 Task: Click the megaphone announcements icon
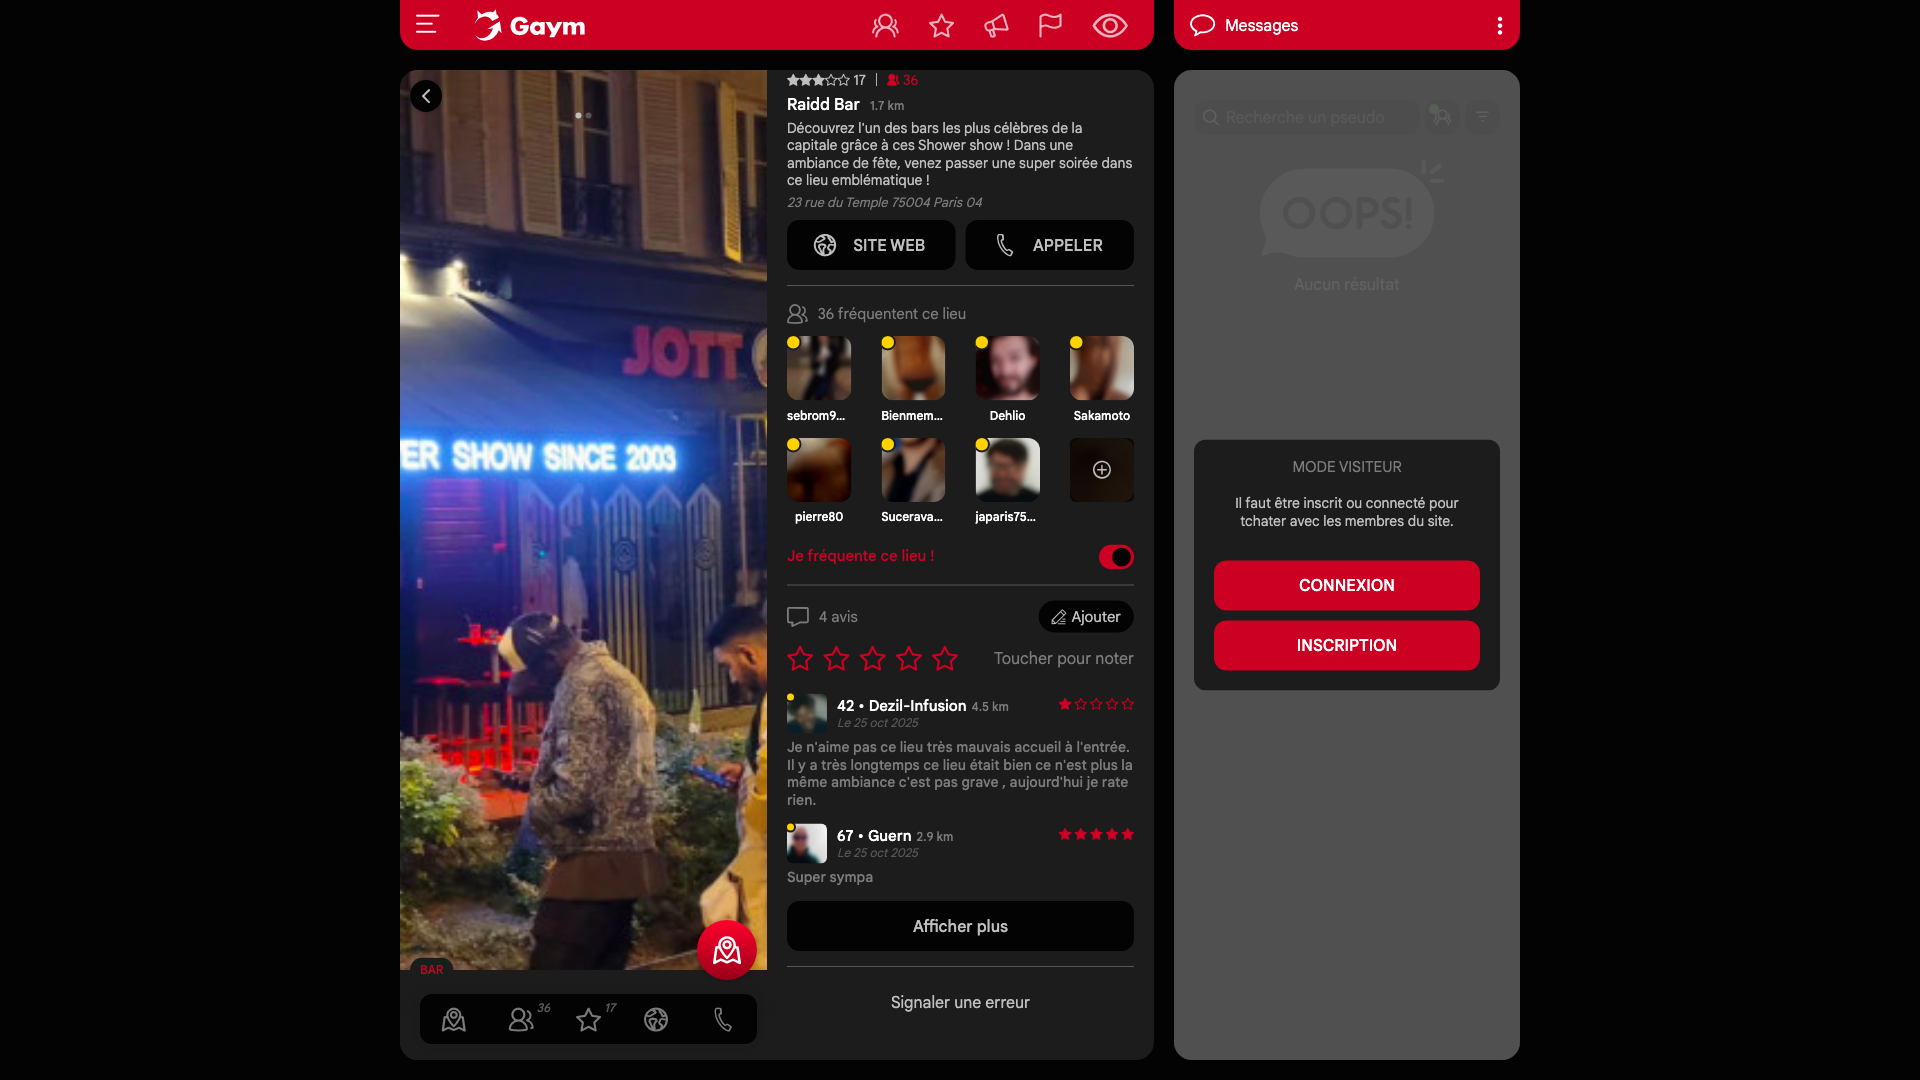pos(996,26)
